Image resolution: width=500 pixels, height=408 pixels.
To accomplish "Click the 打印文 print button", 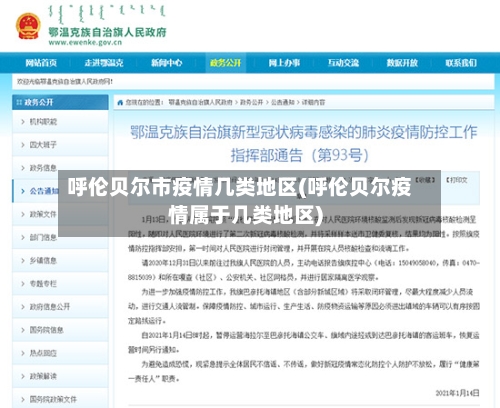I will pos(457,180).
